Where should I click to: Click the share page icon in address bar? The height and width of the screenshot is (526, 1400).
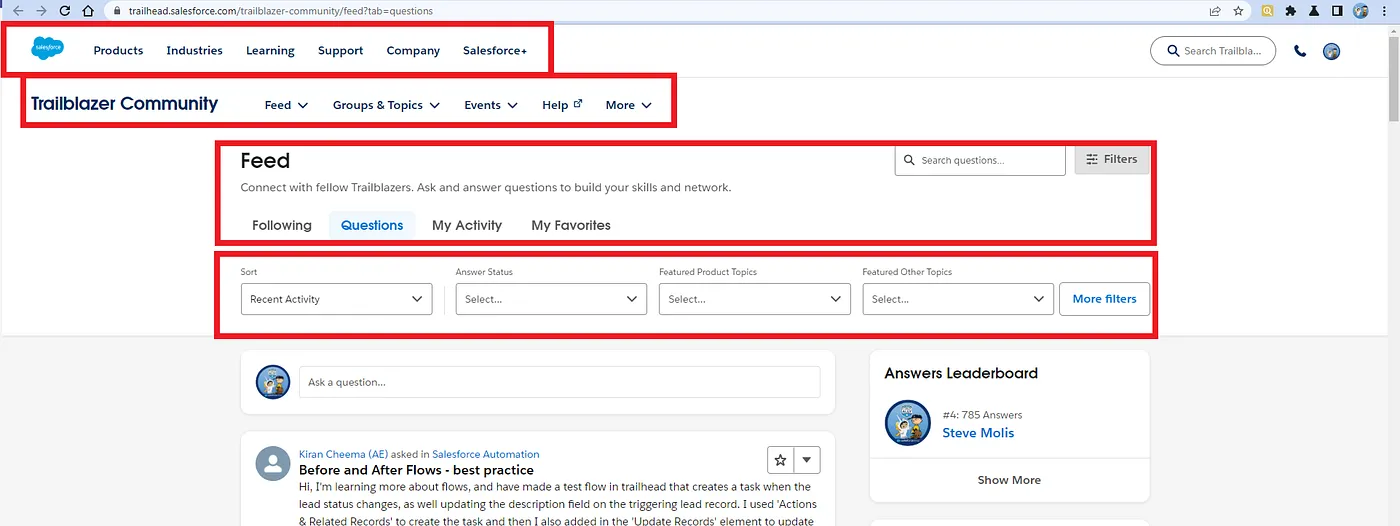[x=1214, y=11]
